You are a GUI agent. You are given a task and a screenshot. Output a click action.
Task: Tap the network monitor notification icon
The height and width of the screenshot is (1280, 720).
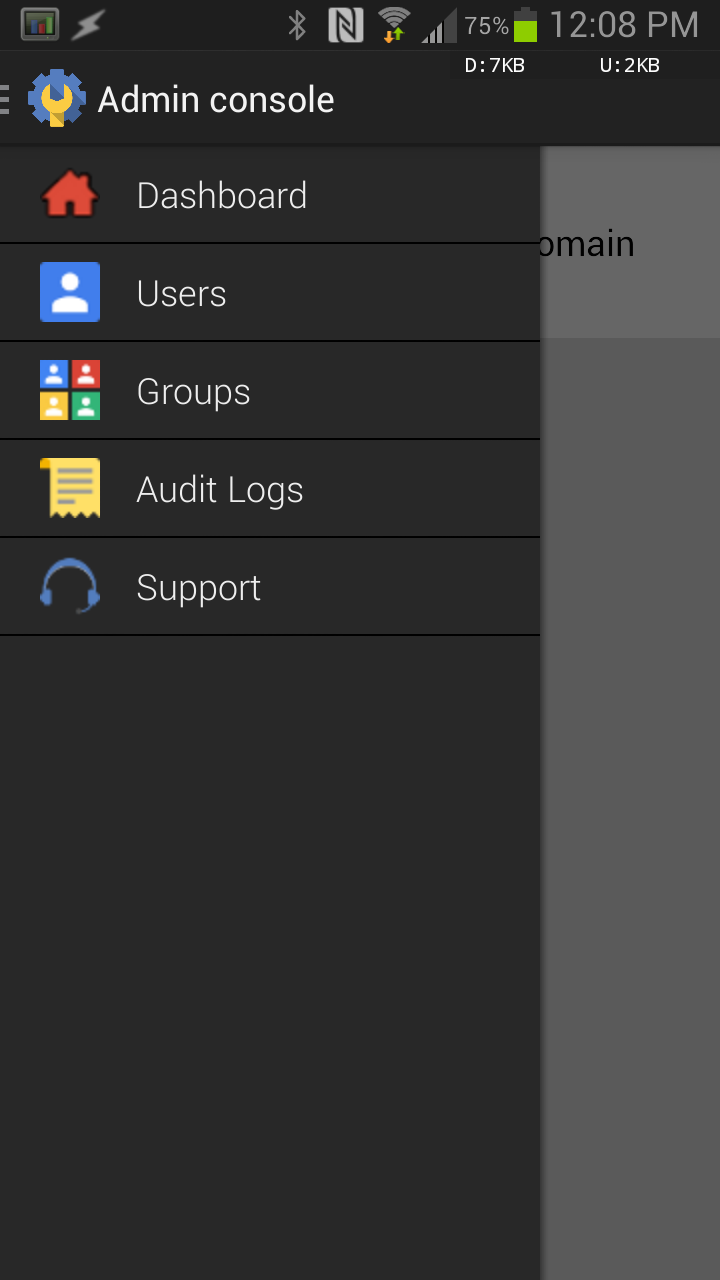tap(40, 25)
